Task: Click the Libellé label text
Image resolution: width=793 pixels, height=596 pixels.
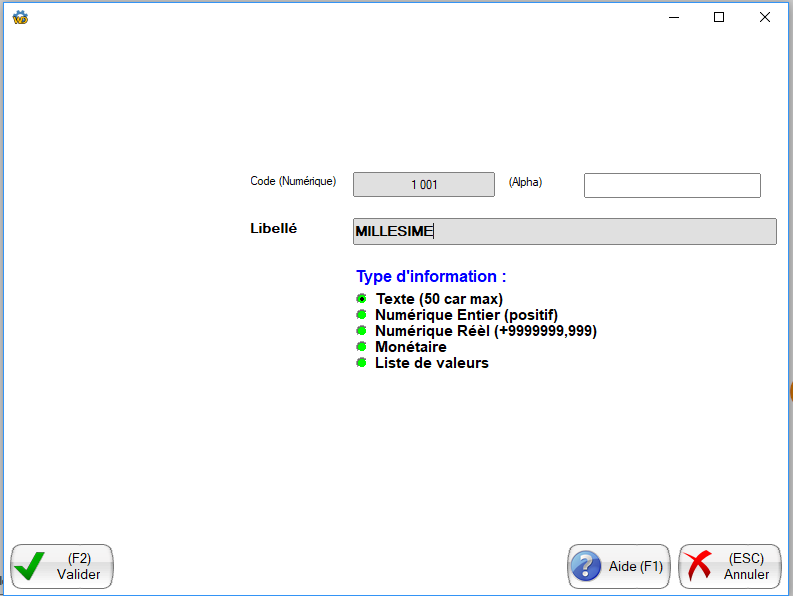Action: 273,228
